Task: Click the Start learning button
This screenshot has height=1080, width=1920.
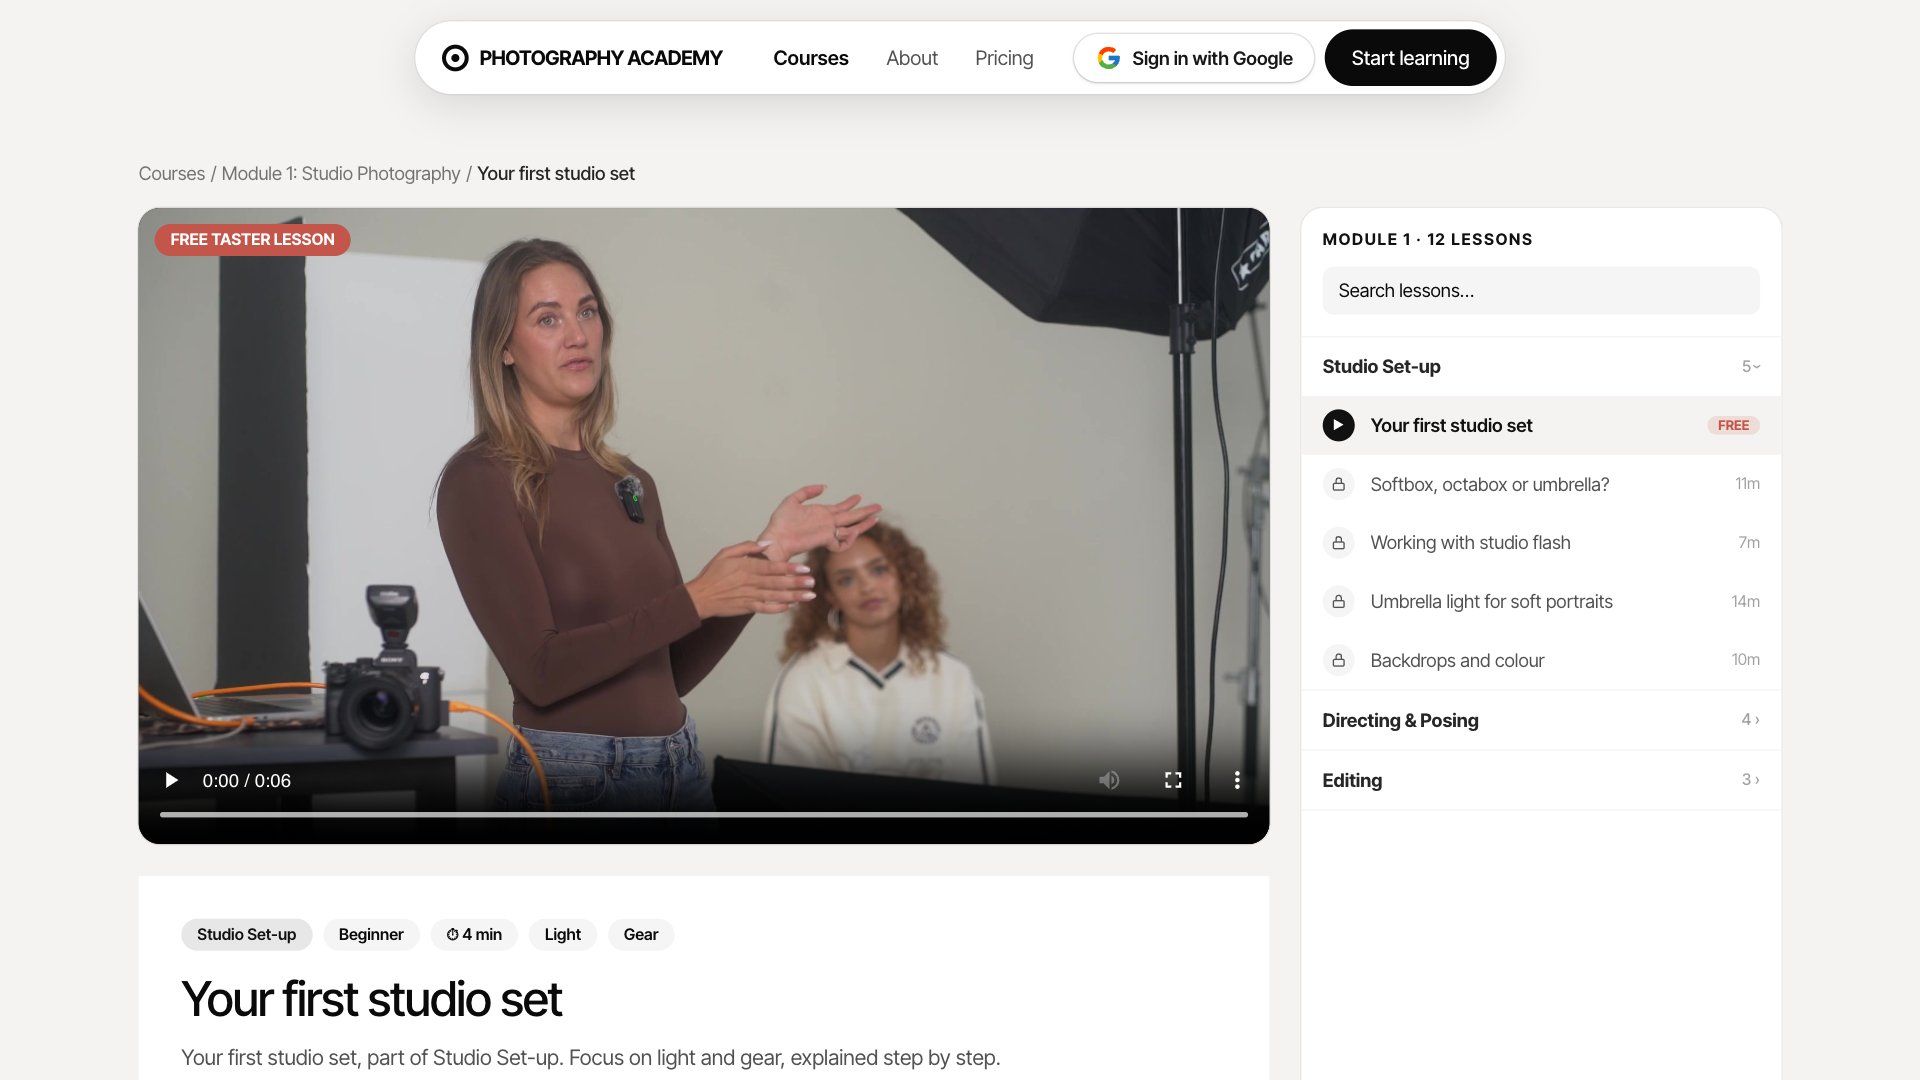Action: [x=1410, y=58]
